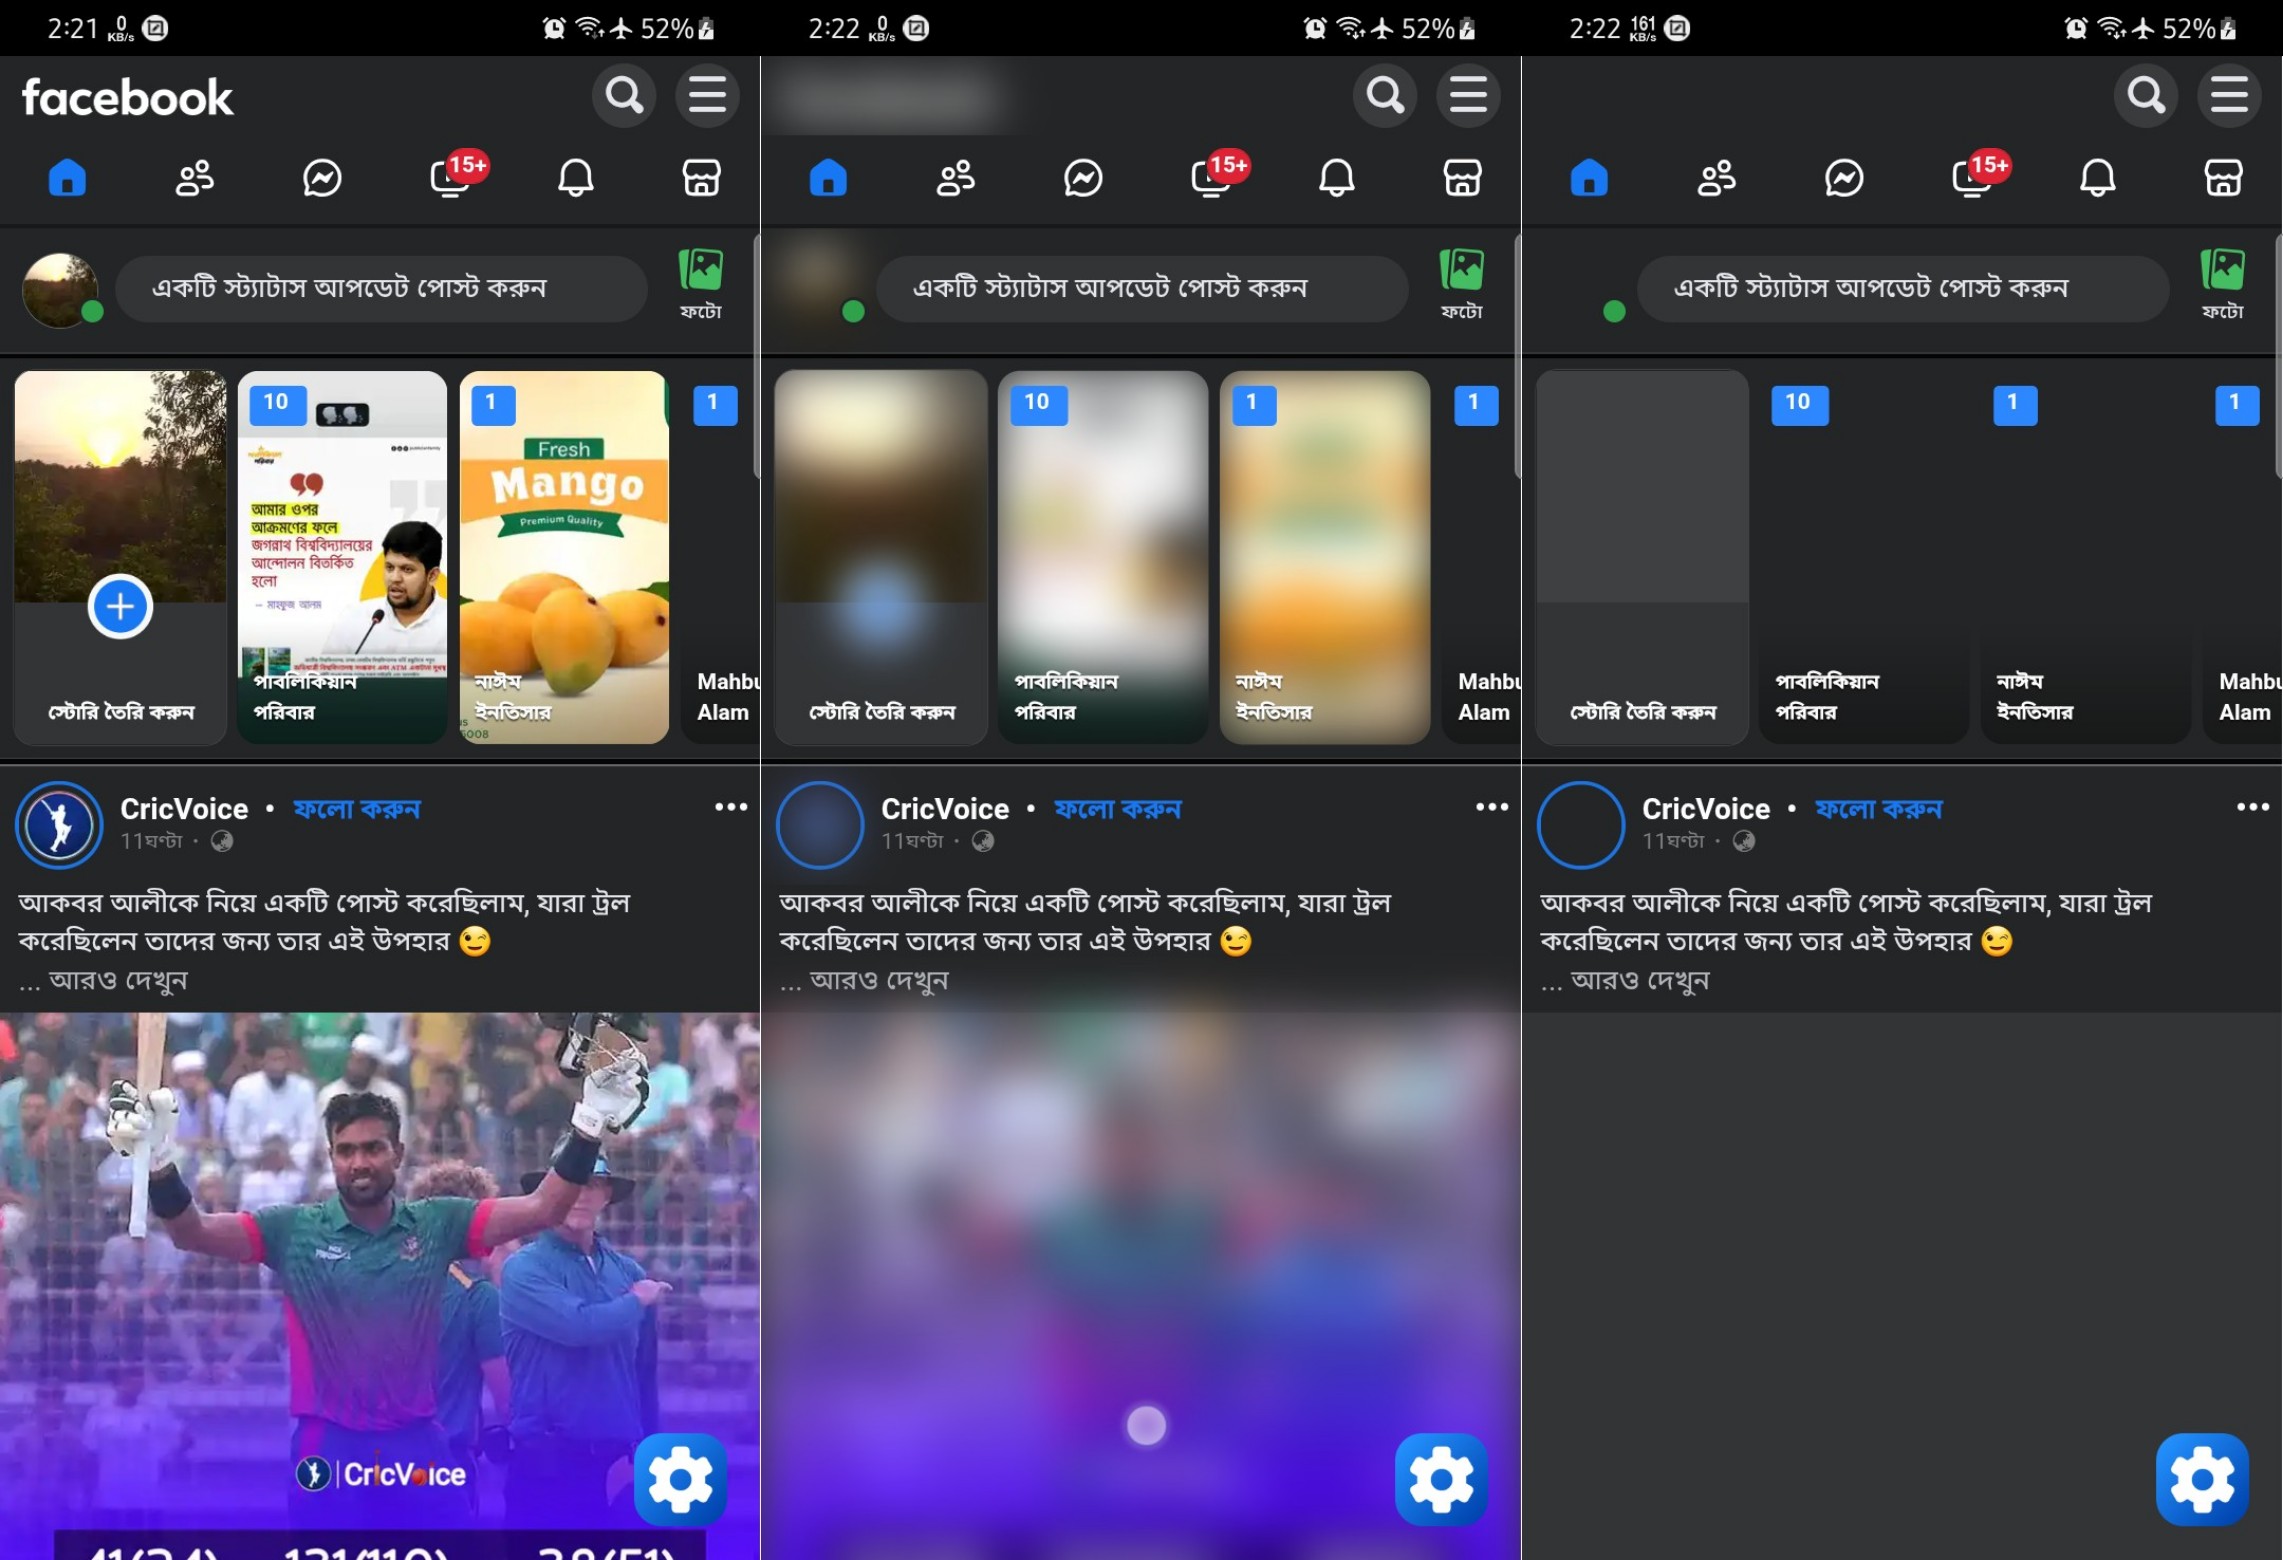
Task: Open video tab with 15+ badge in middle screenshot
Action: [1212, 179]
